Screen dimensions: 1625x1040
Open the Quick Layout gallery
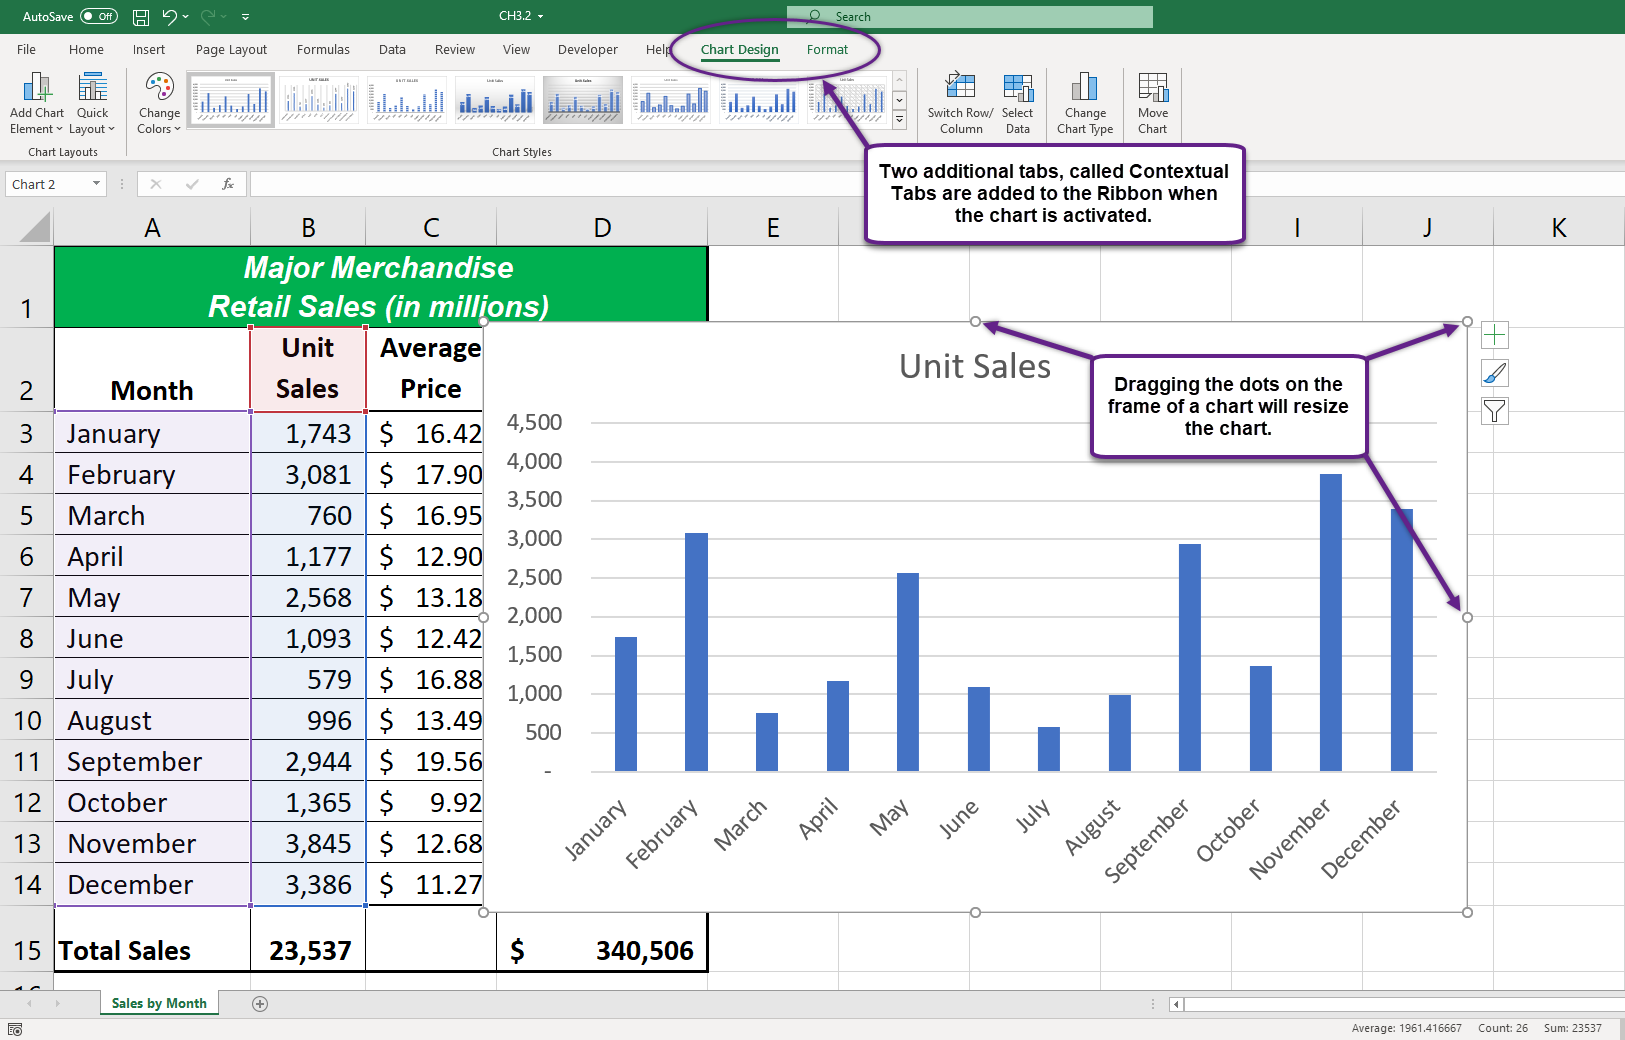point(92,103)
